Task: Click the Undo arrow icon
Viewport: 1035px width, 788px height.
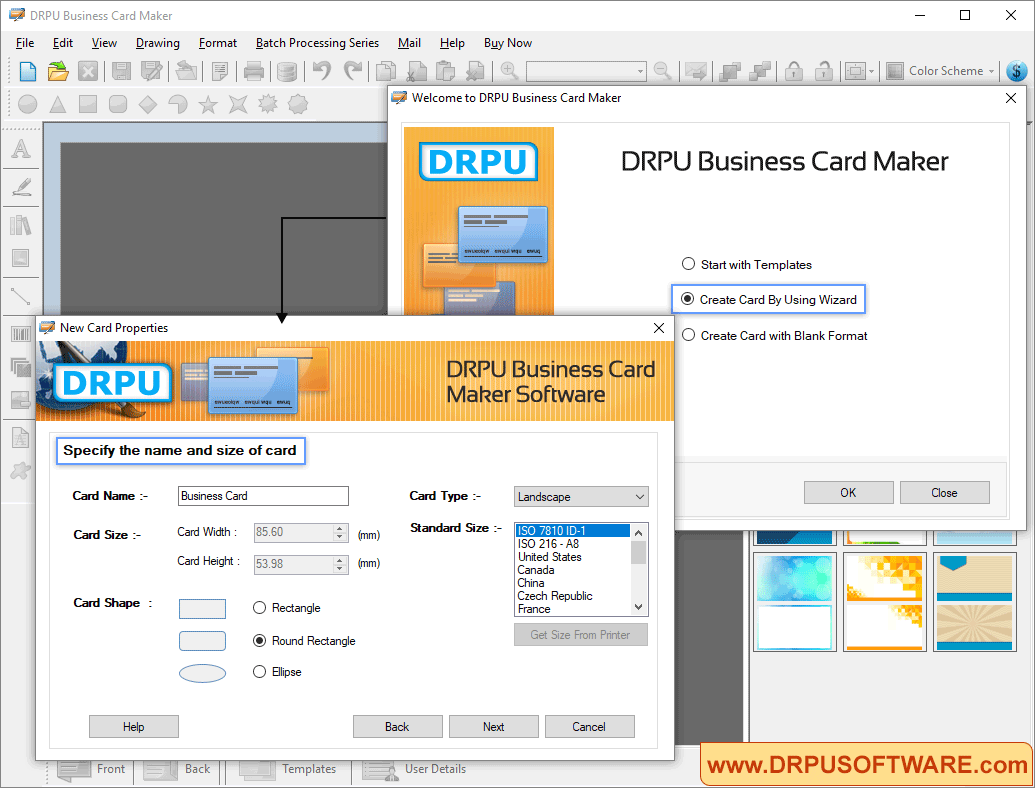Action: (x=321, y=70)
